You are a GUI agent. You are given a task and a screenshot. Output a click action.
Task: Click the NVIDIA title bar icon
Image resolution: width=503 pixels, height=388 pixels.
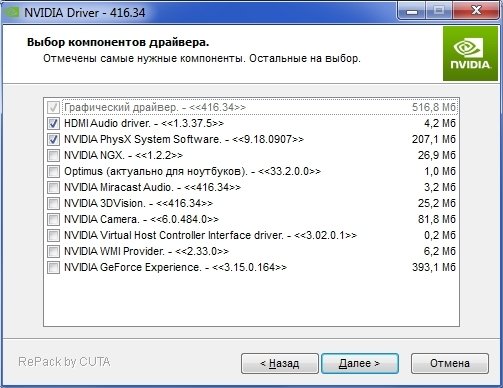pos(12,12)
